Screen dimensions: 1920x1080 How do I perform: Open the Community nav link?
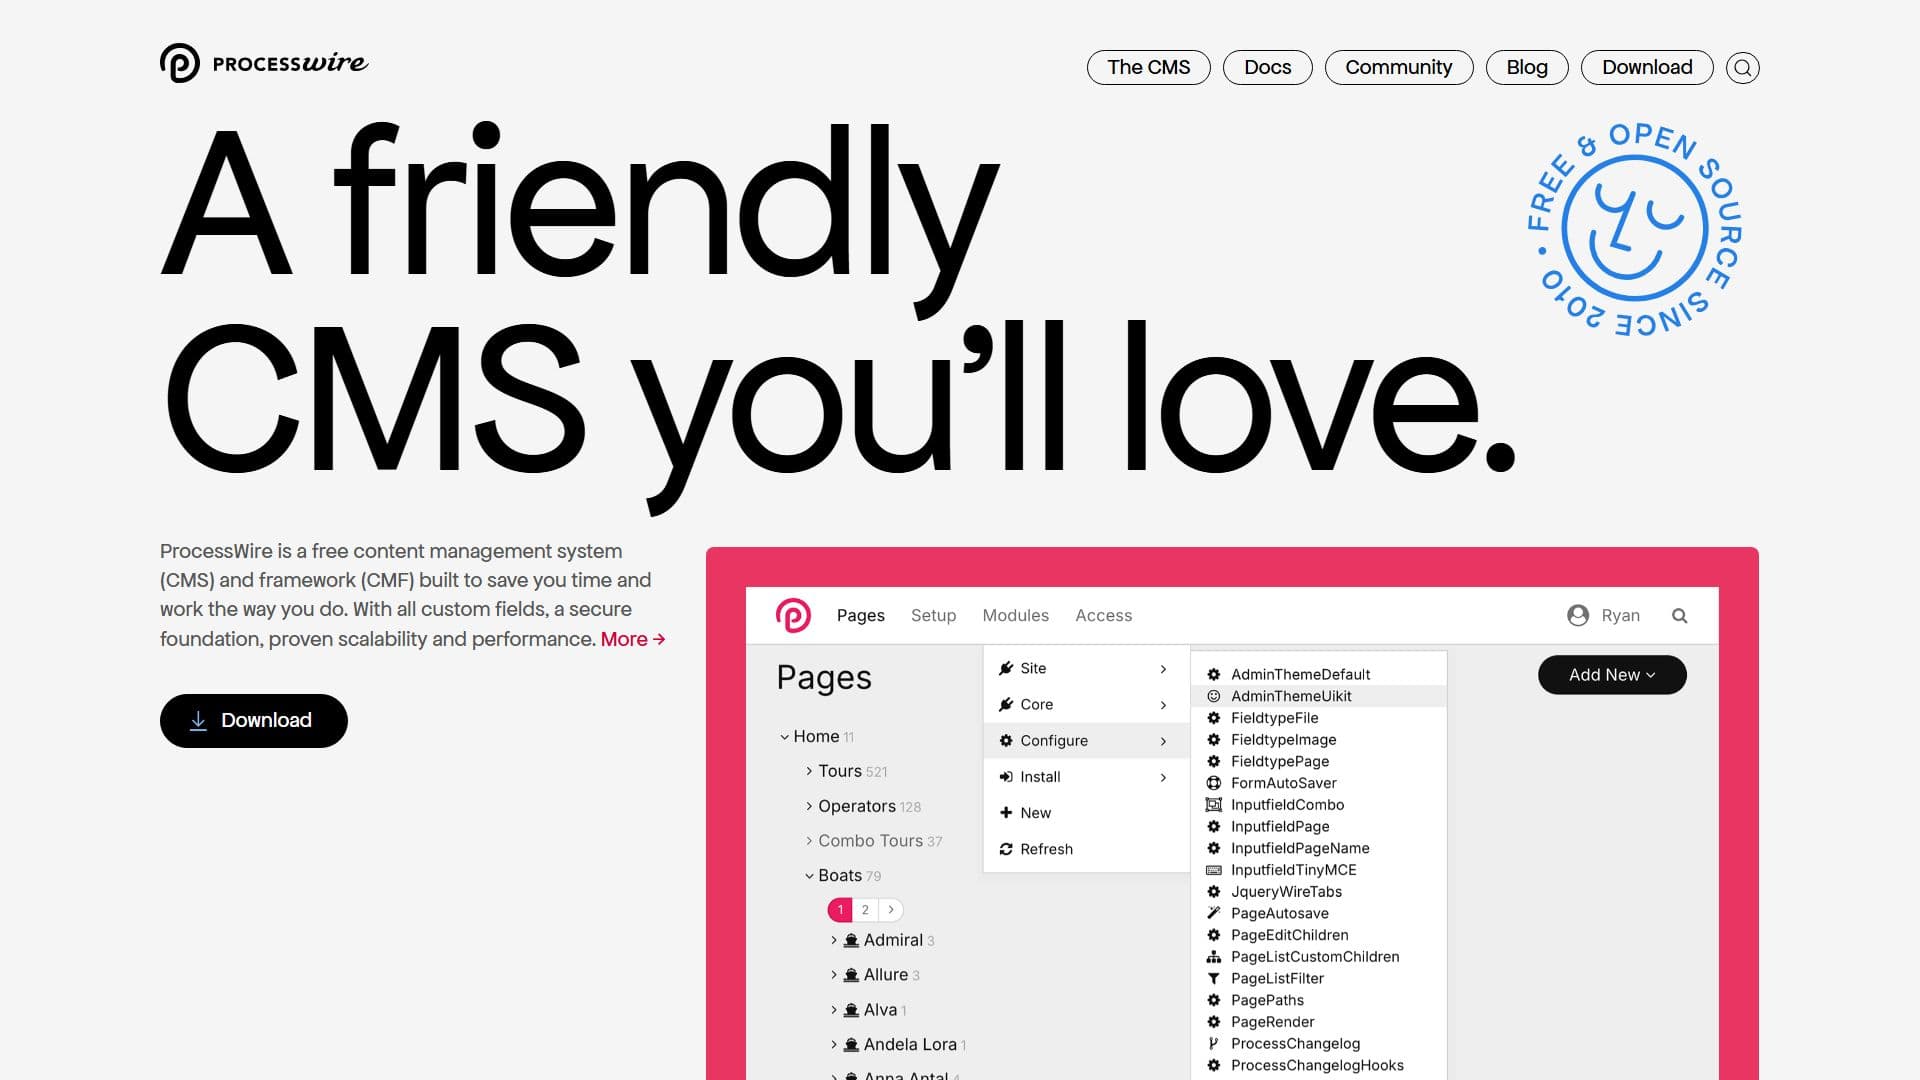[1398, 67]
